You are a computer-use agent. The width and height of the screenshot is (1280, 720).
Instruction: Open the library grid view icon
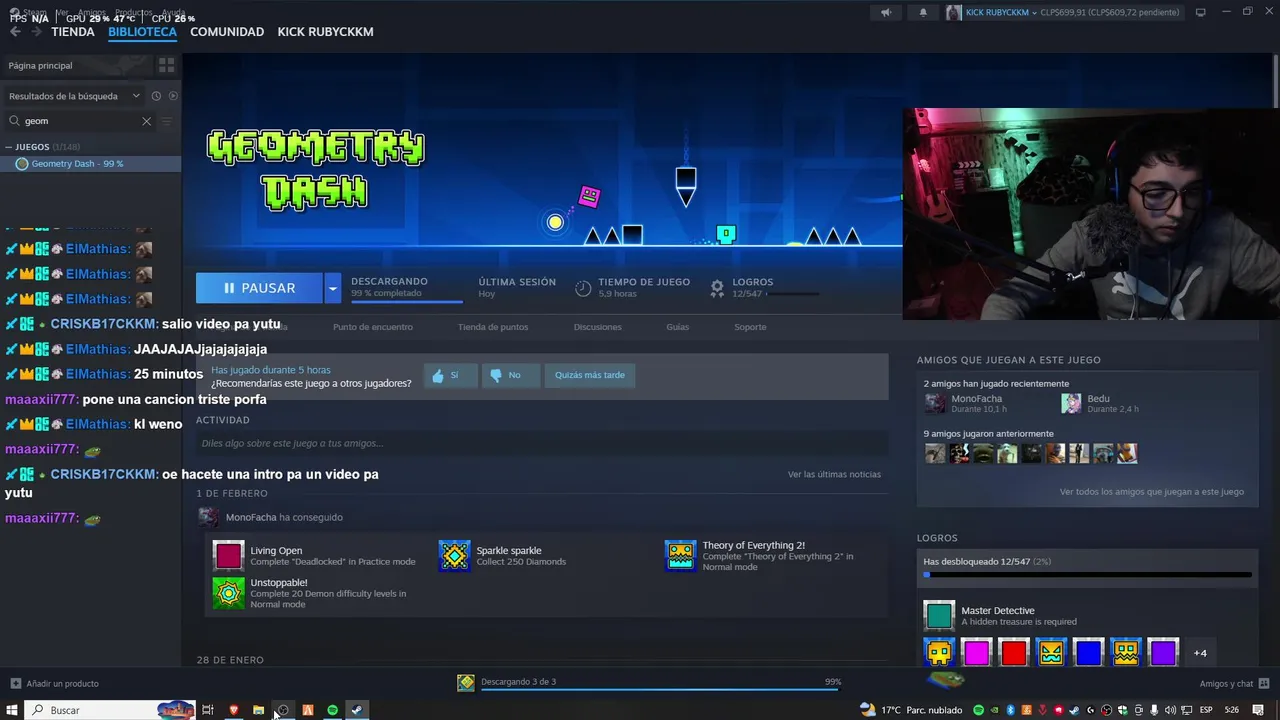click(x=167, y=65)
